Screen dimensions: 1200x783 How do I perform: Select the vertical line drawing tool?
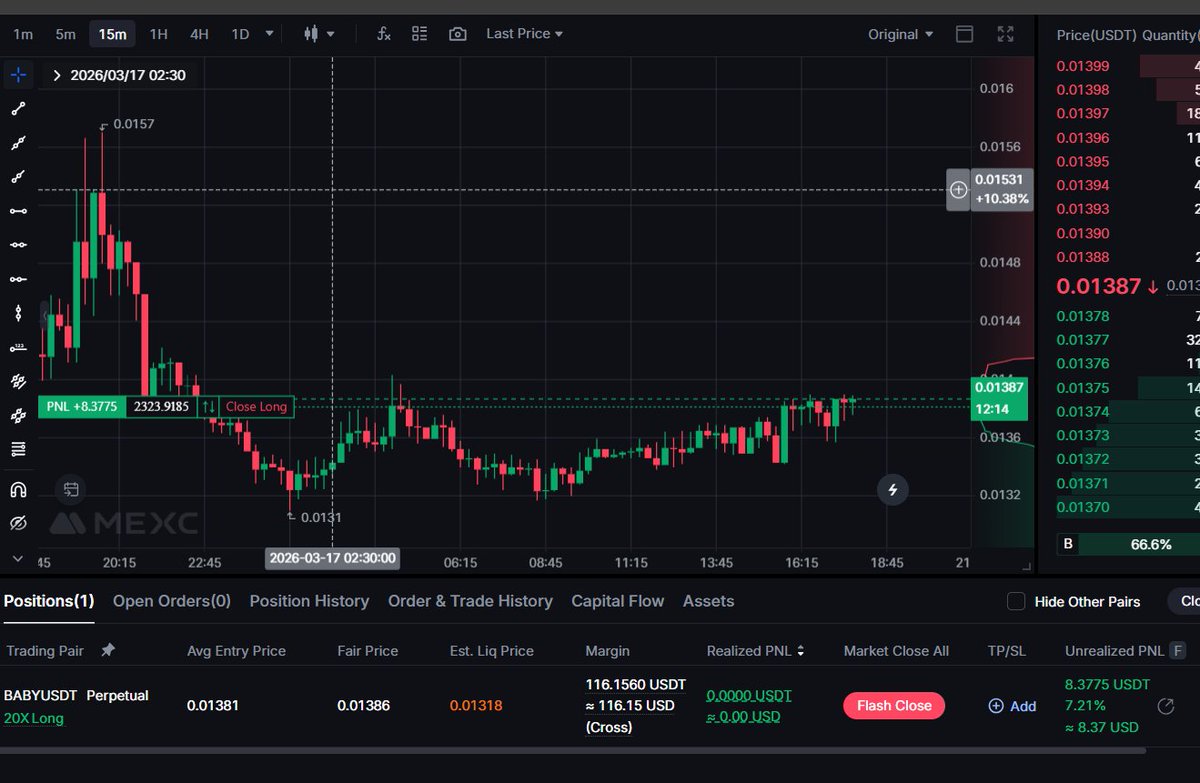coord(18,313)
